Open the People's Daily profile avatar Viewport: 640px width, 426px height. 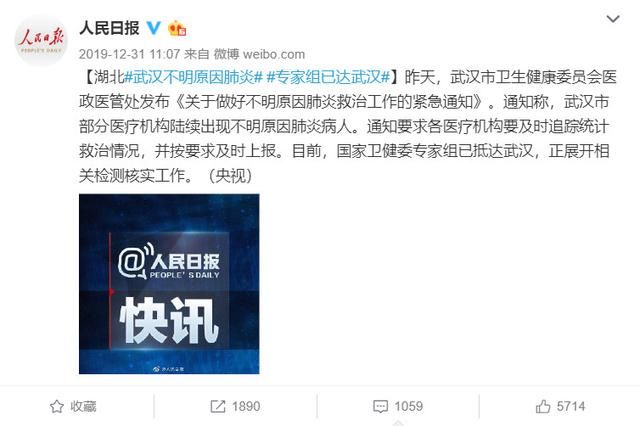(x=41, y=40)
